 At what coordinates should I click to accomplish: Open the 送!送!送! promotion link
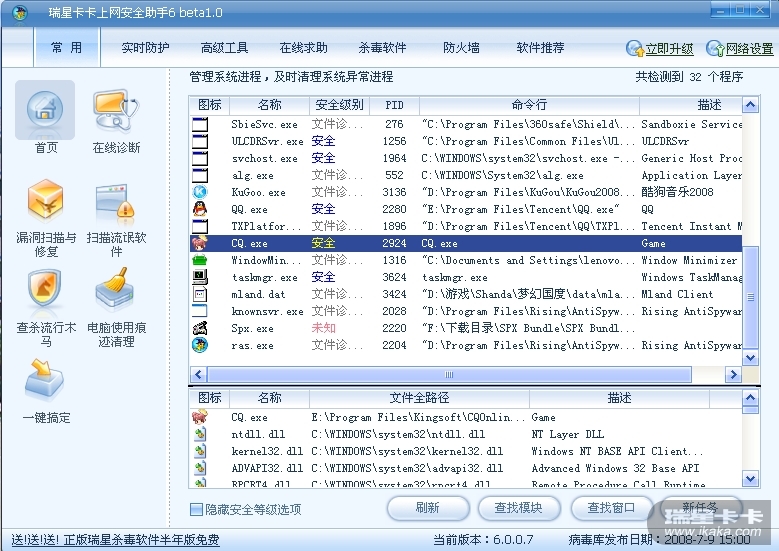pos(115,540)
